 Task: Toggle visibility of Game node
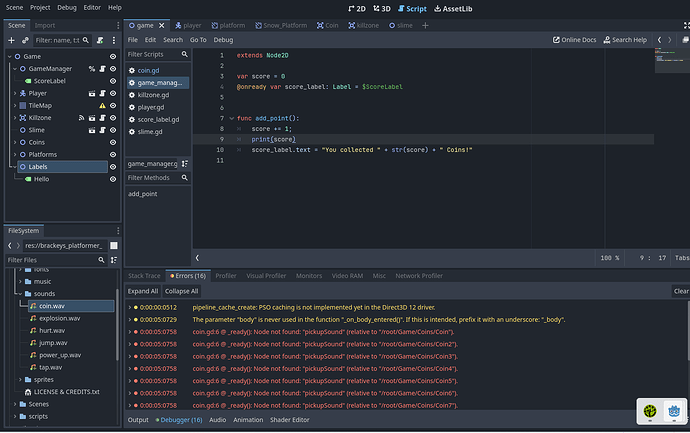pos(113,56)
